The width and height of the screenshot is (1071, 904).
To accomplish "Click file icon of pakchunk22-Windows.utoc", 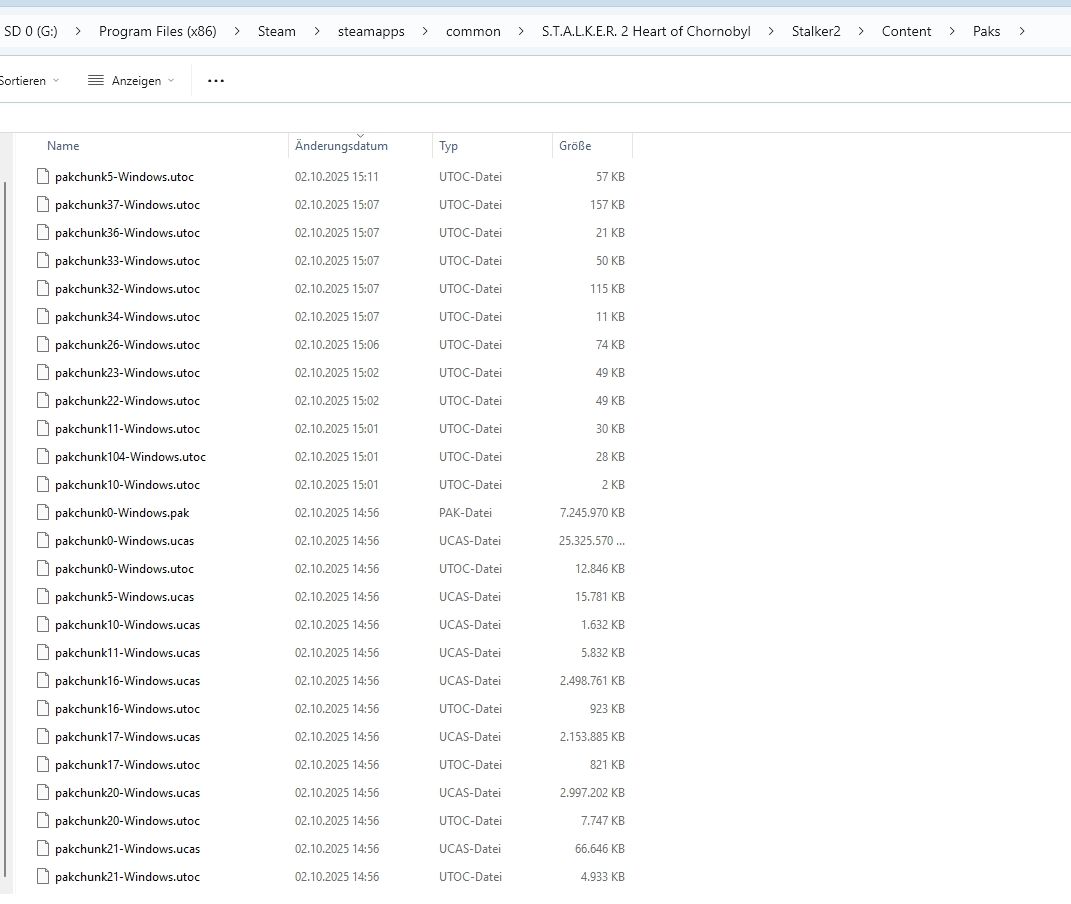I will coord(43,400).
